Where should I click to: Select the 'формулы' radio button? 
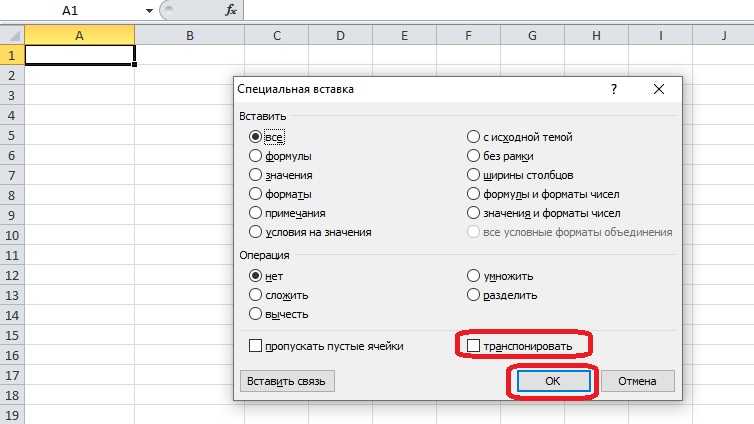click(255, 156)
